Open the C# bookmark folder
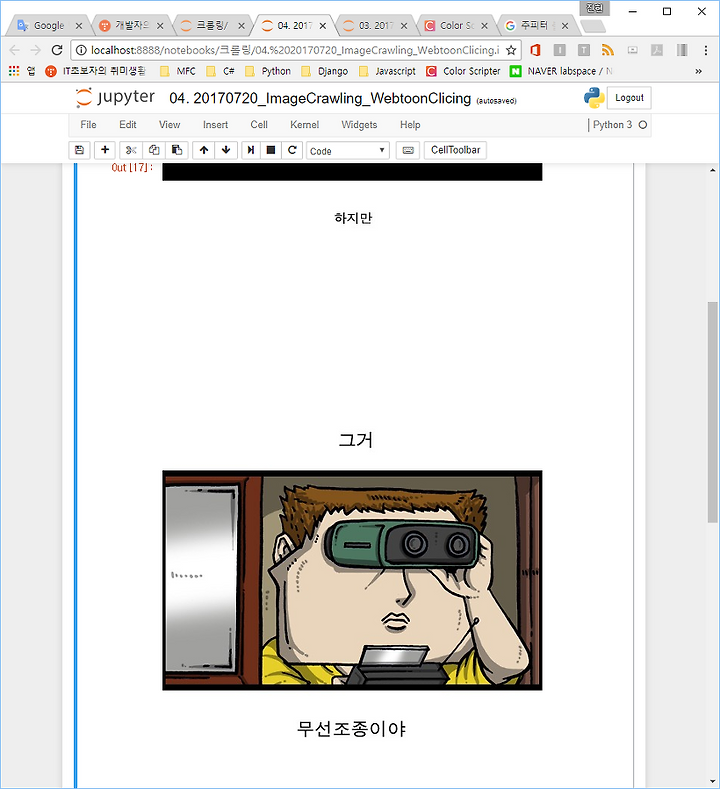This screenshot has height=789, width=720. (x=221, y=71)
